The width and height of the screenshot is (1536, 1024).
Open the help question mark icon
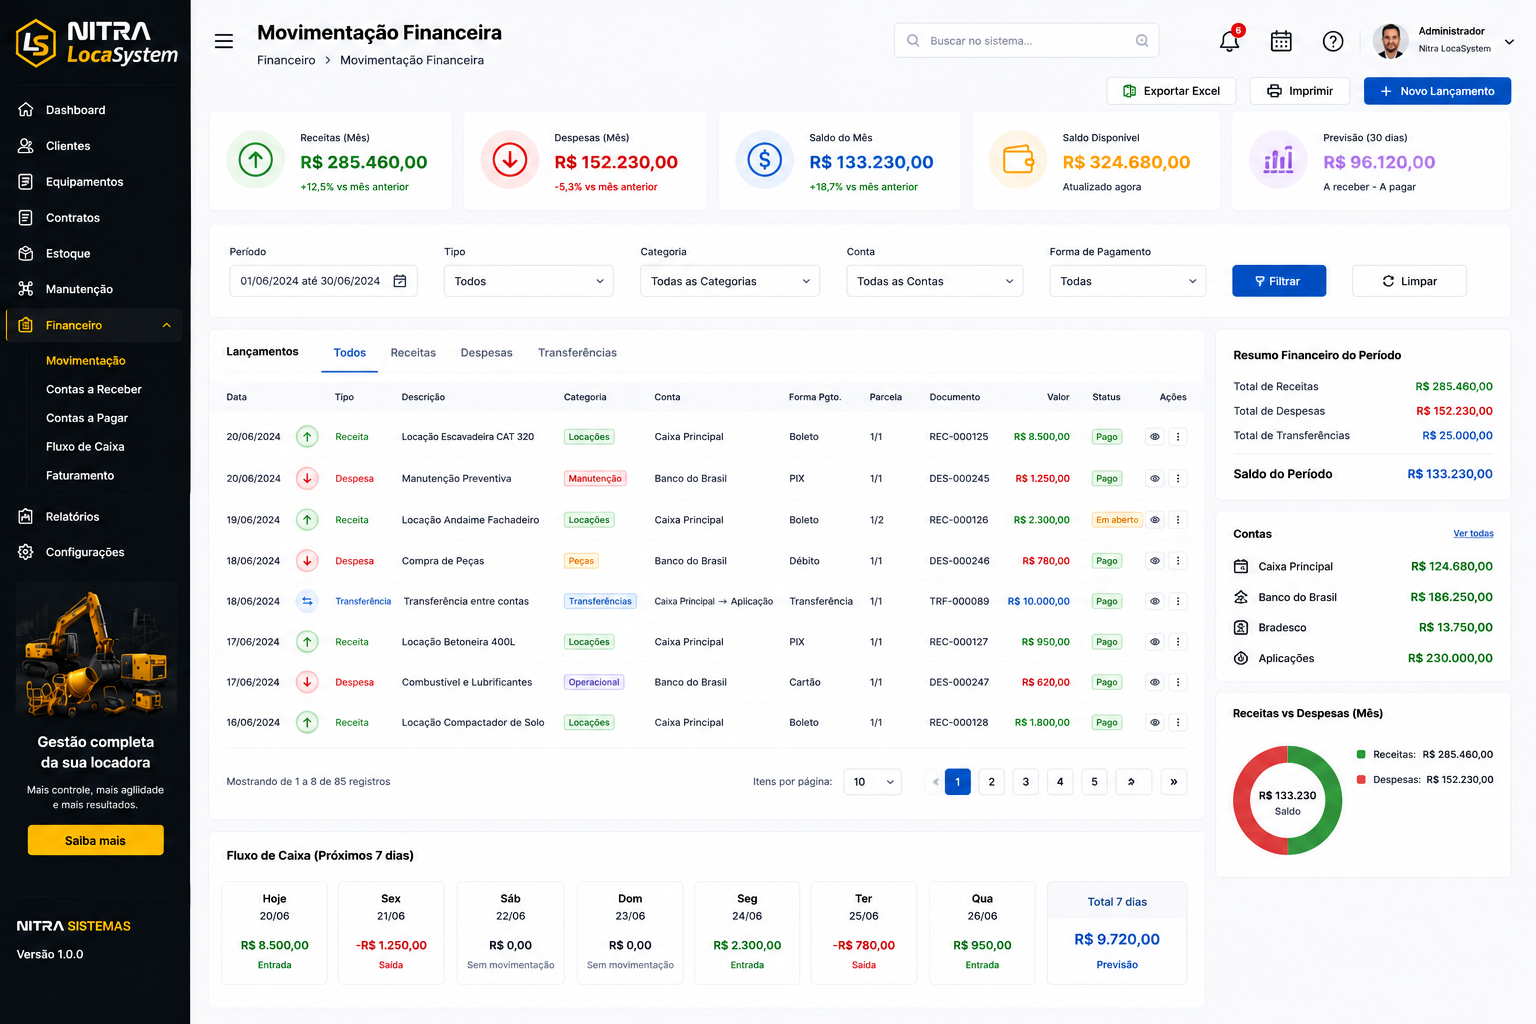[x=1333, y=41]
